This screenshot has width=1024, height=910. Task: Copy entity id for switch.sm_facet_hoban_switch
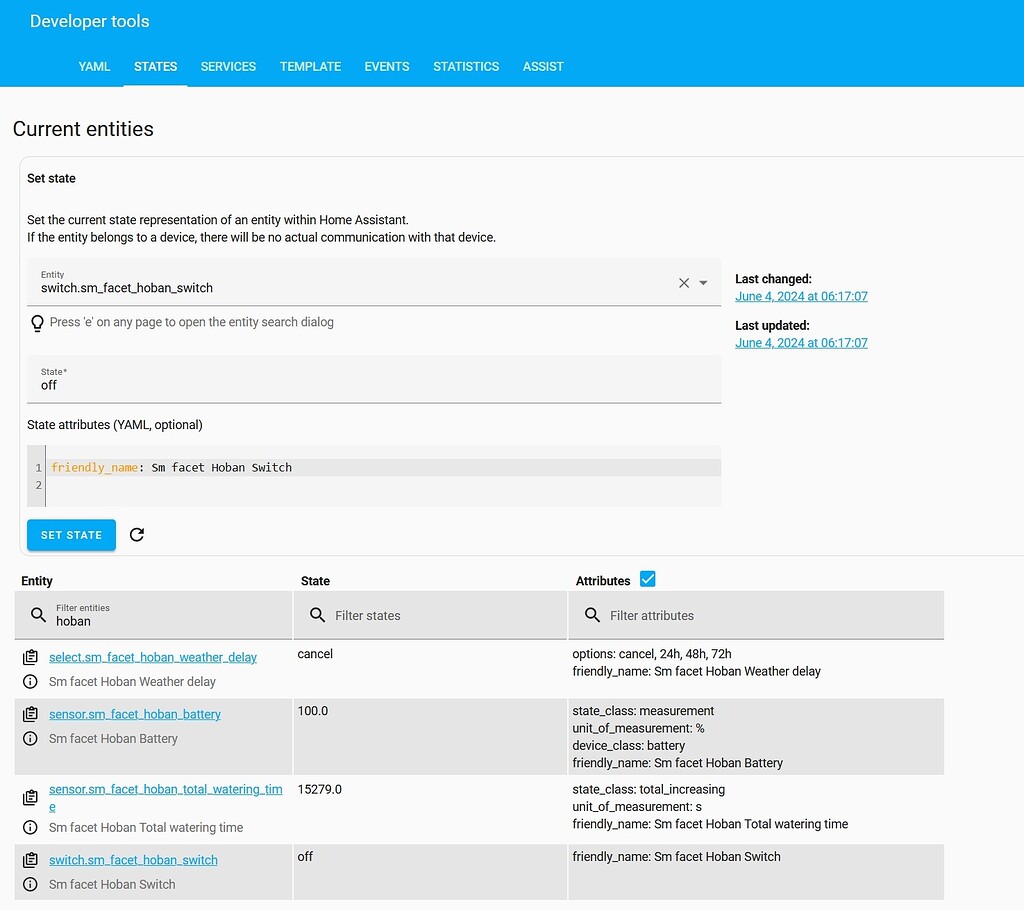point(31,860)
